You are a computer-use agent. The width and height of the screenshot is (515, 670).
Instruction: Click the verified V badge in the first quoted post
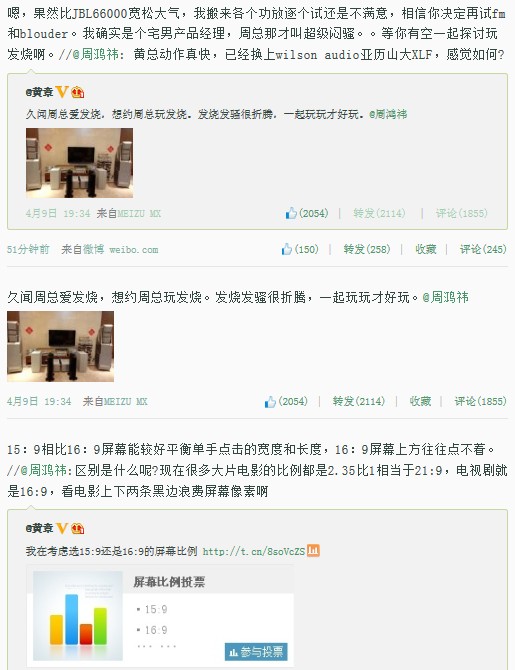coord(62,92)
